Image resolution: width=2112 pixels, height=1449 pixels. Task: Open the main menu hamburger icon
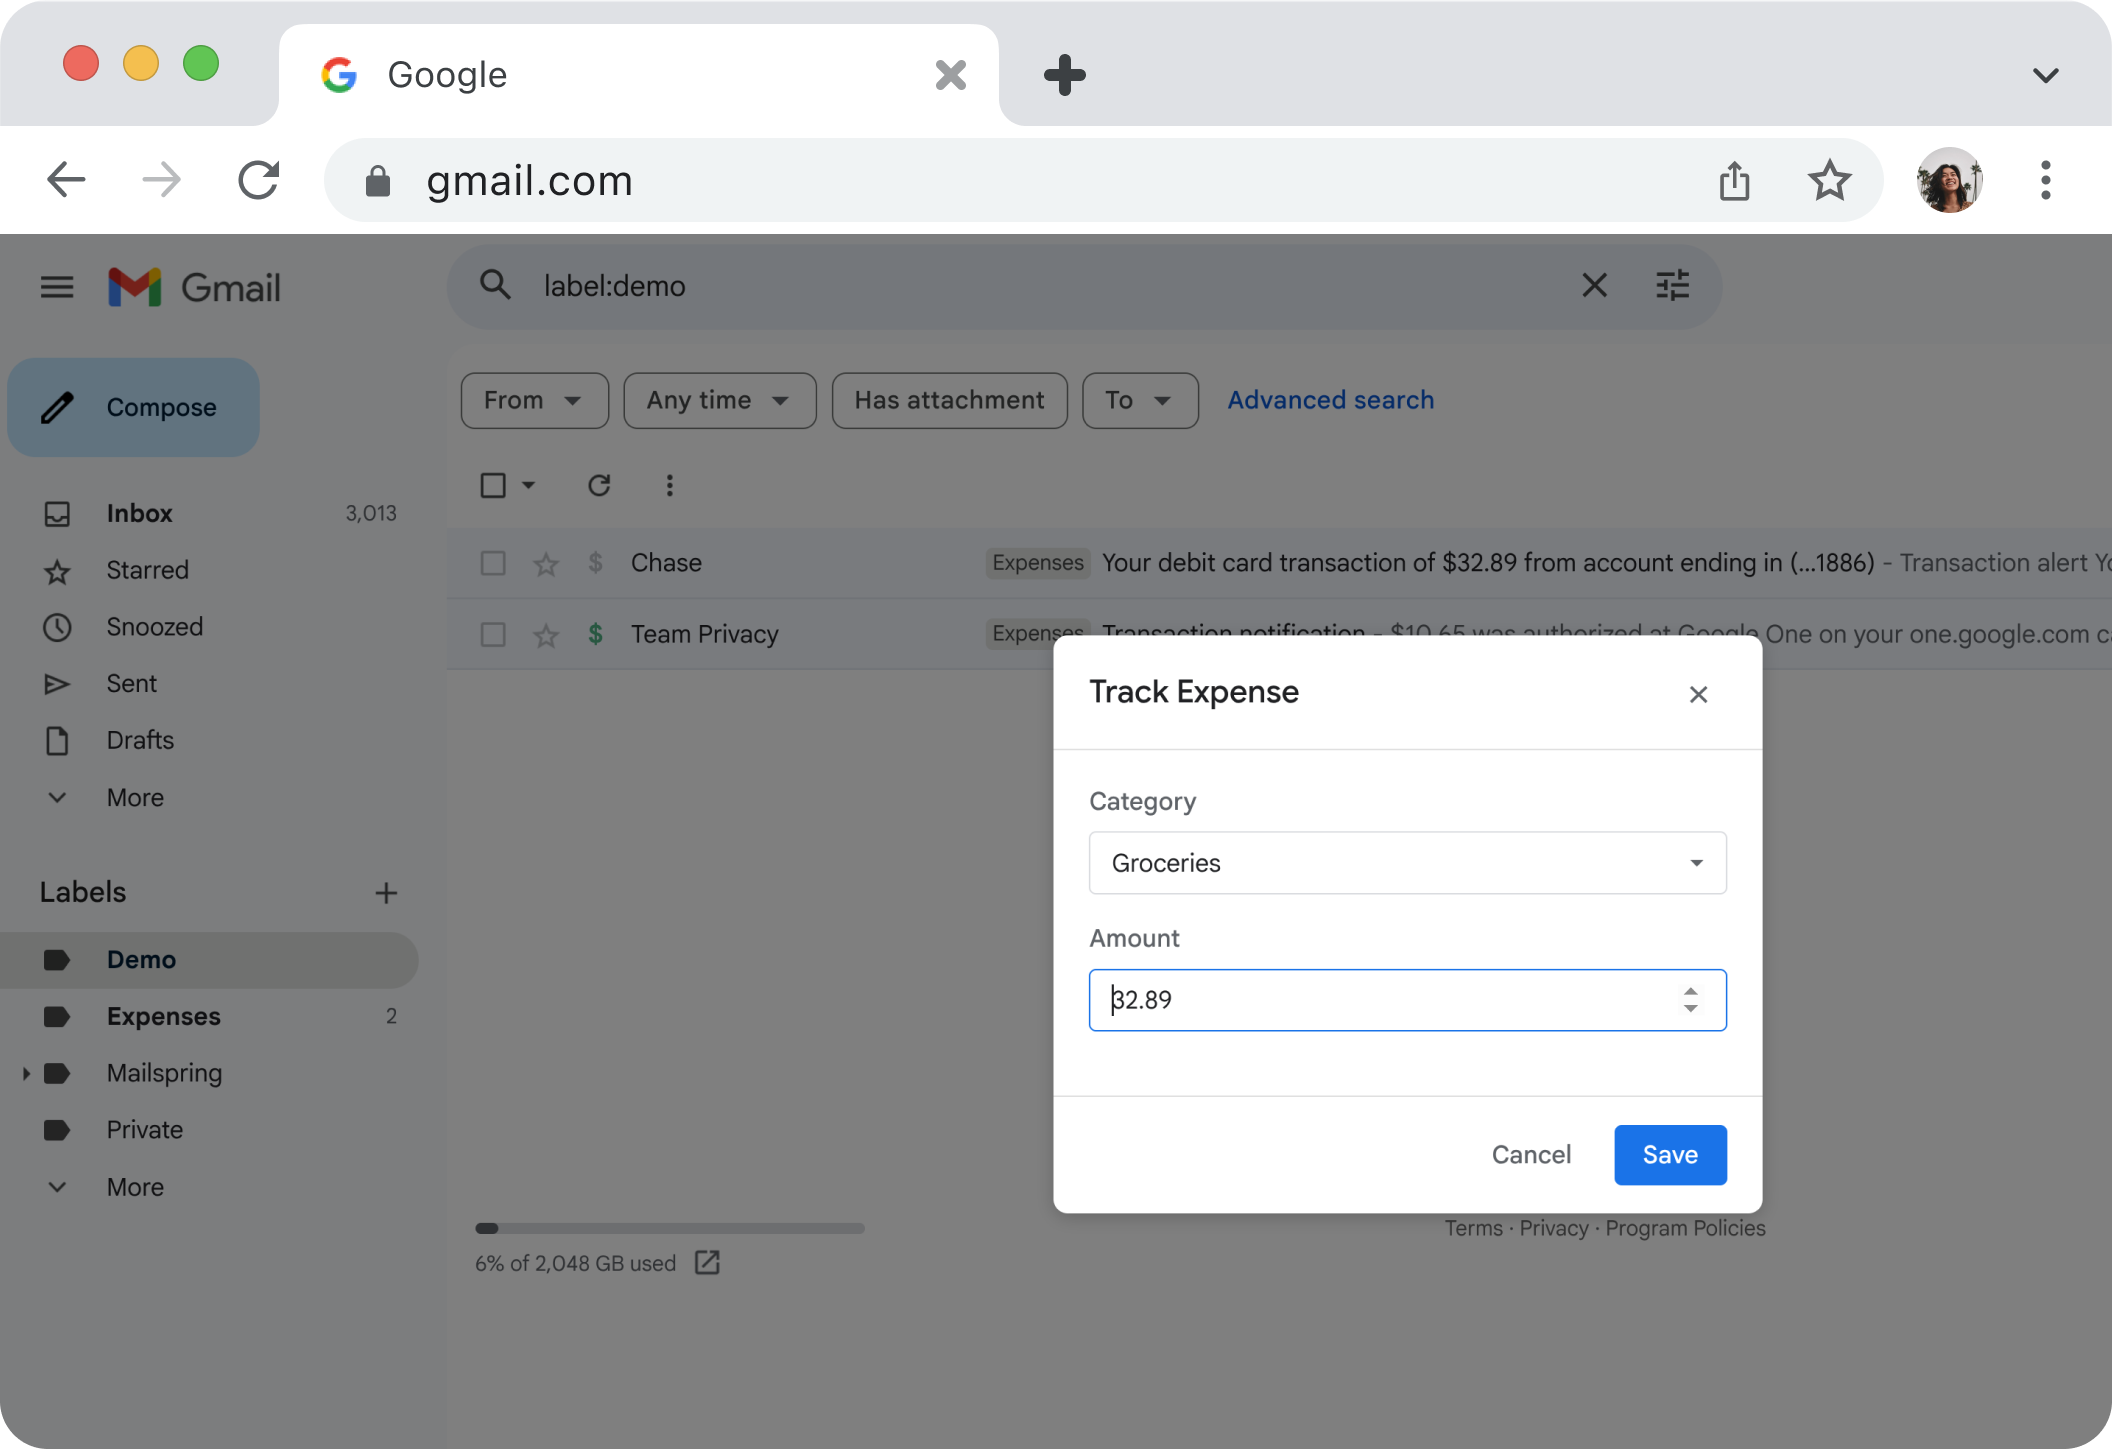57,288
